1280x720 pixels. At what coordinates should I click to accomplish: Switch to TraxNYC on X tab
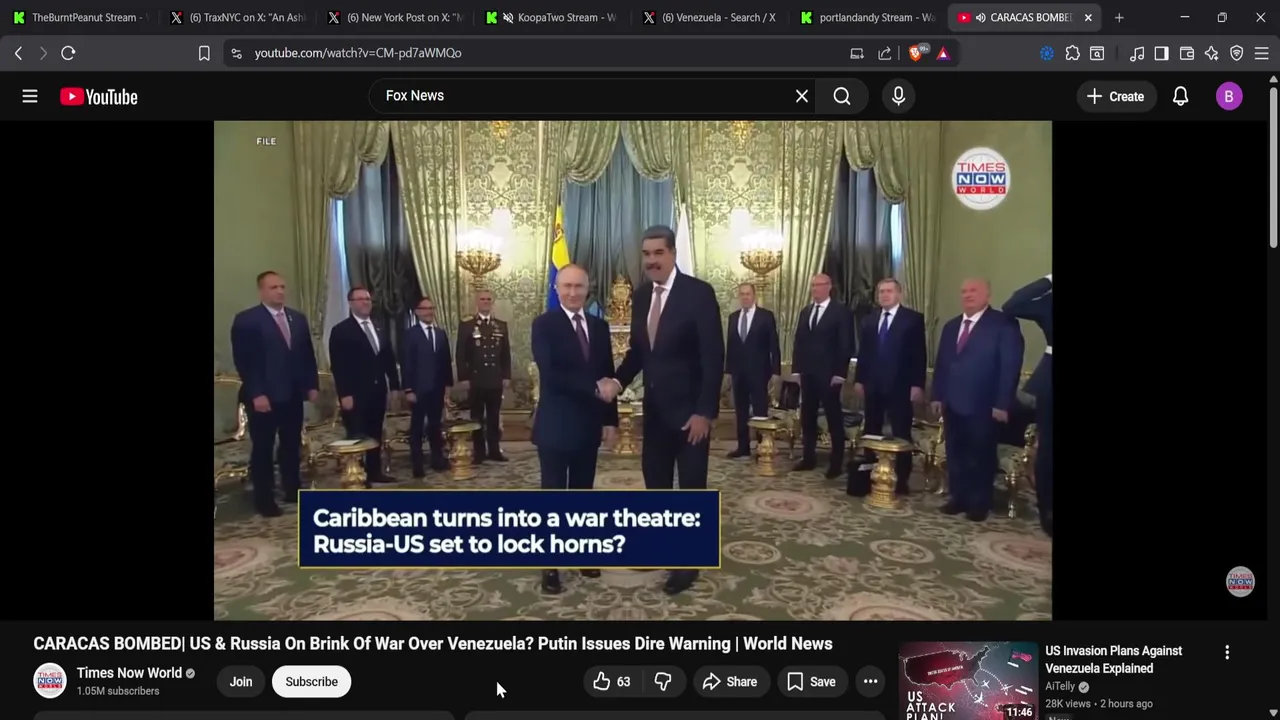[x=238, y=17]
